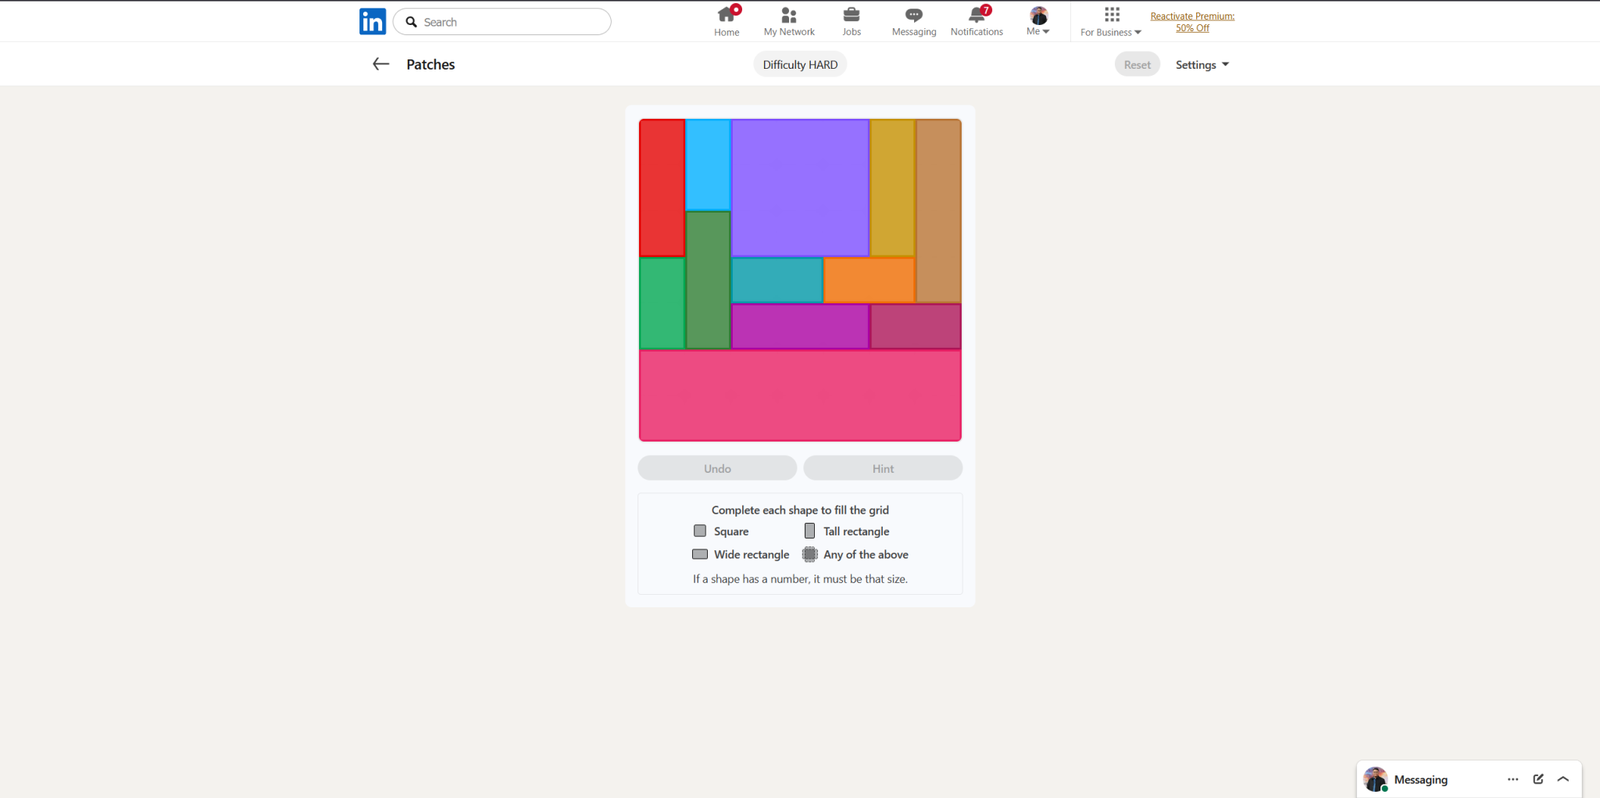Expand the Messaging panel chevron

[x=1563, y=779]
